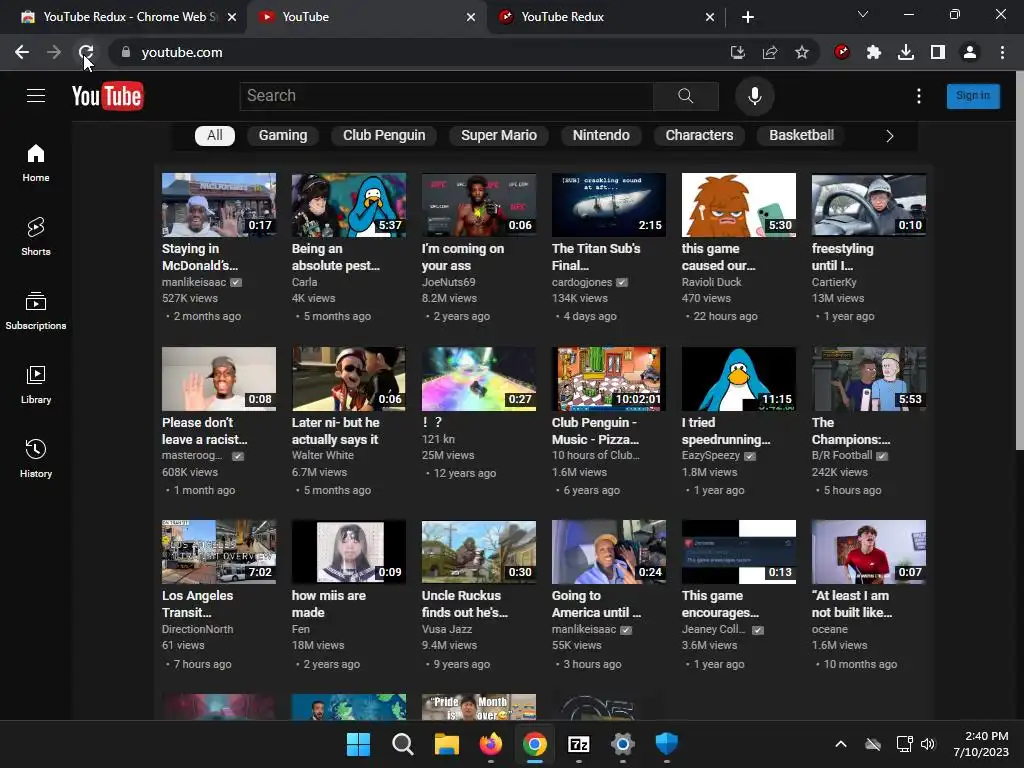Screen dimensions: 1024x768
Task: View site information lock icon
Action: 126,52
